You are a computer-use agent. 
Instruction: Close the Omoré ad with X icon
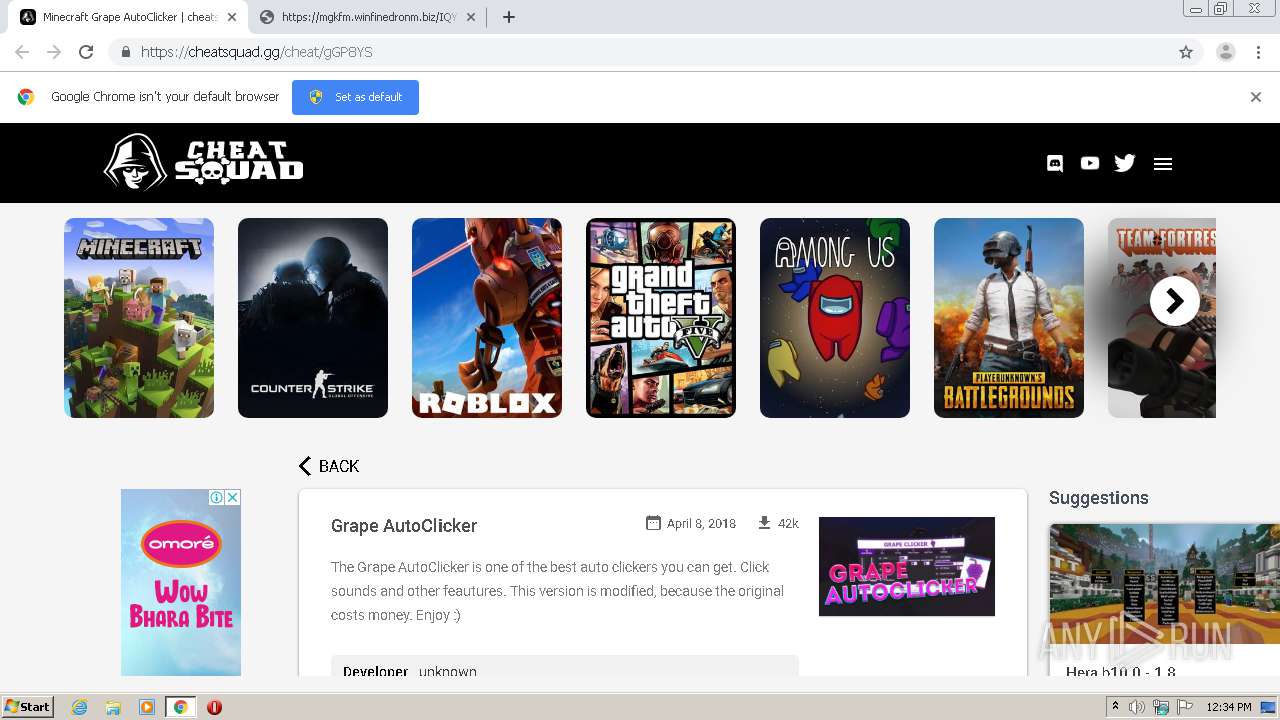click(x=233, y=497)
